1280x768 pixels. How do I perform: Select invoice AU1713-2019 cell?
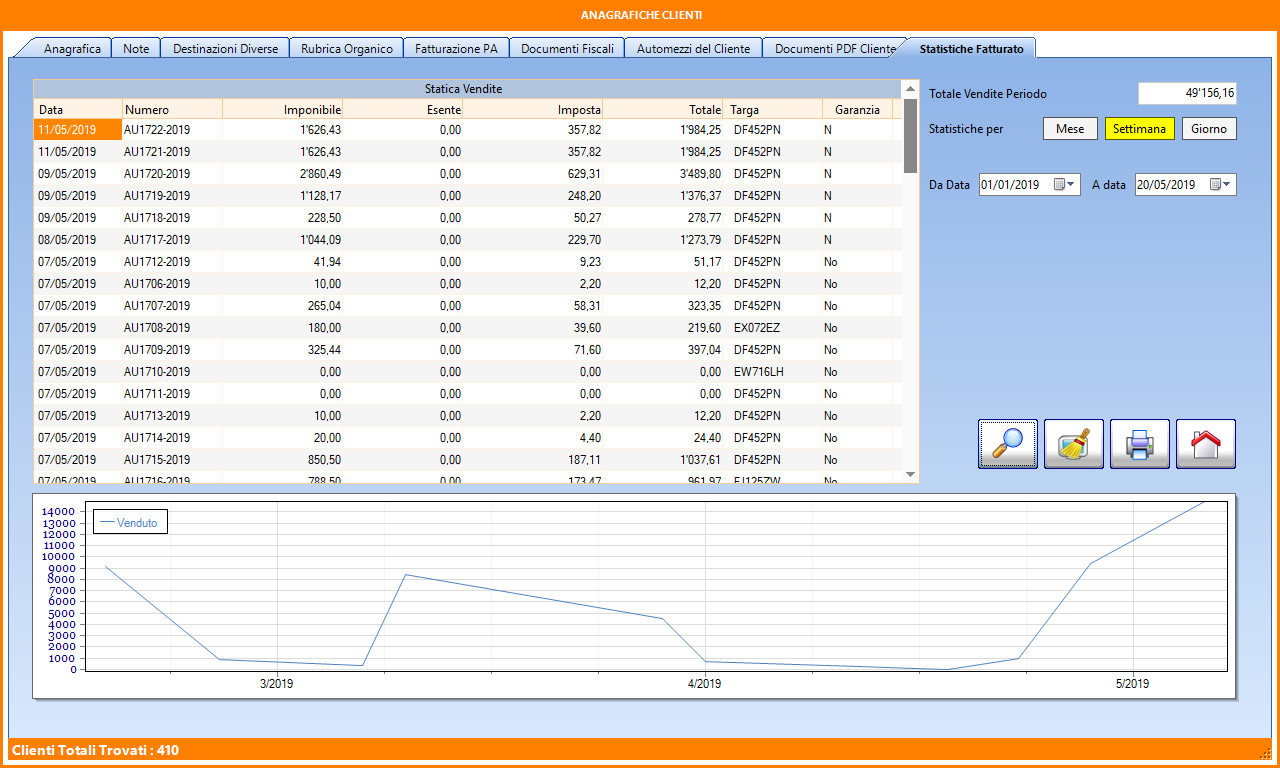point(172,416)
